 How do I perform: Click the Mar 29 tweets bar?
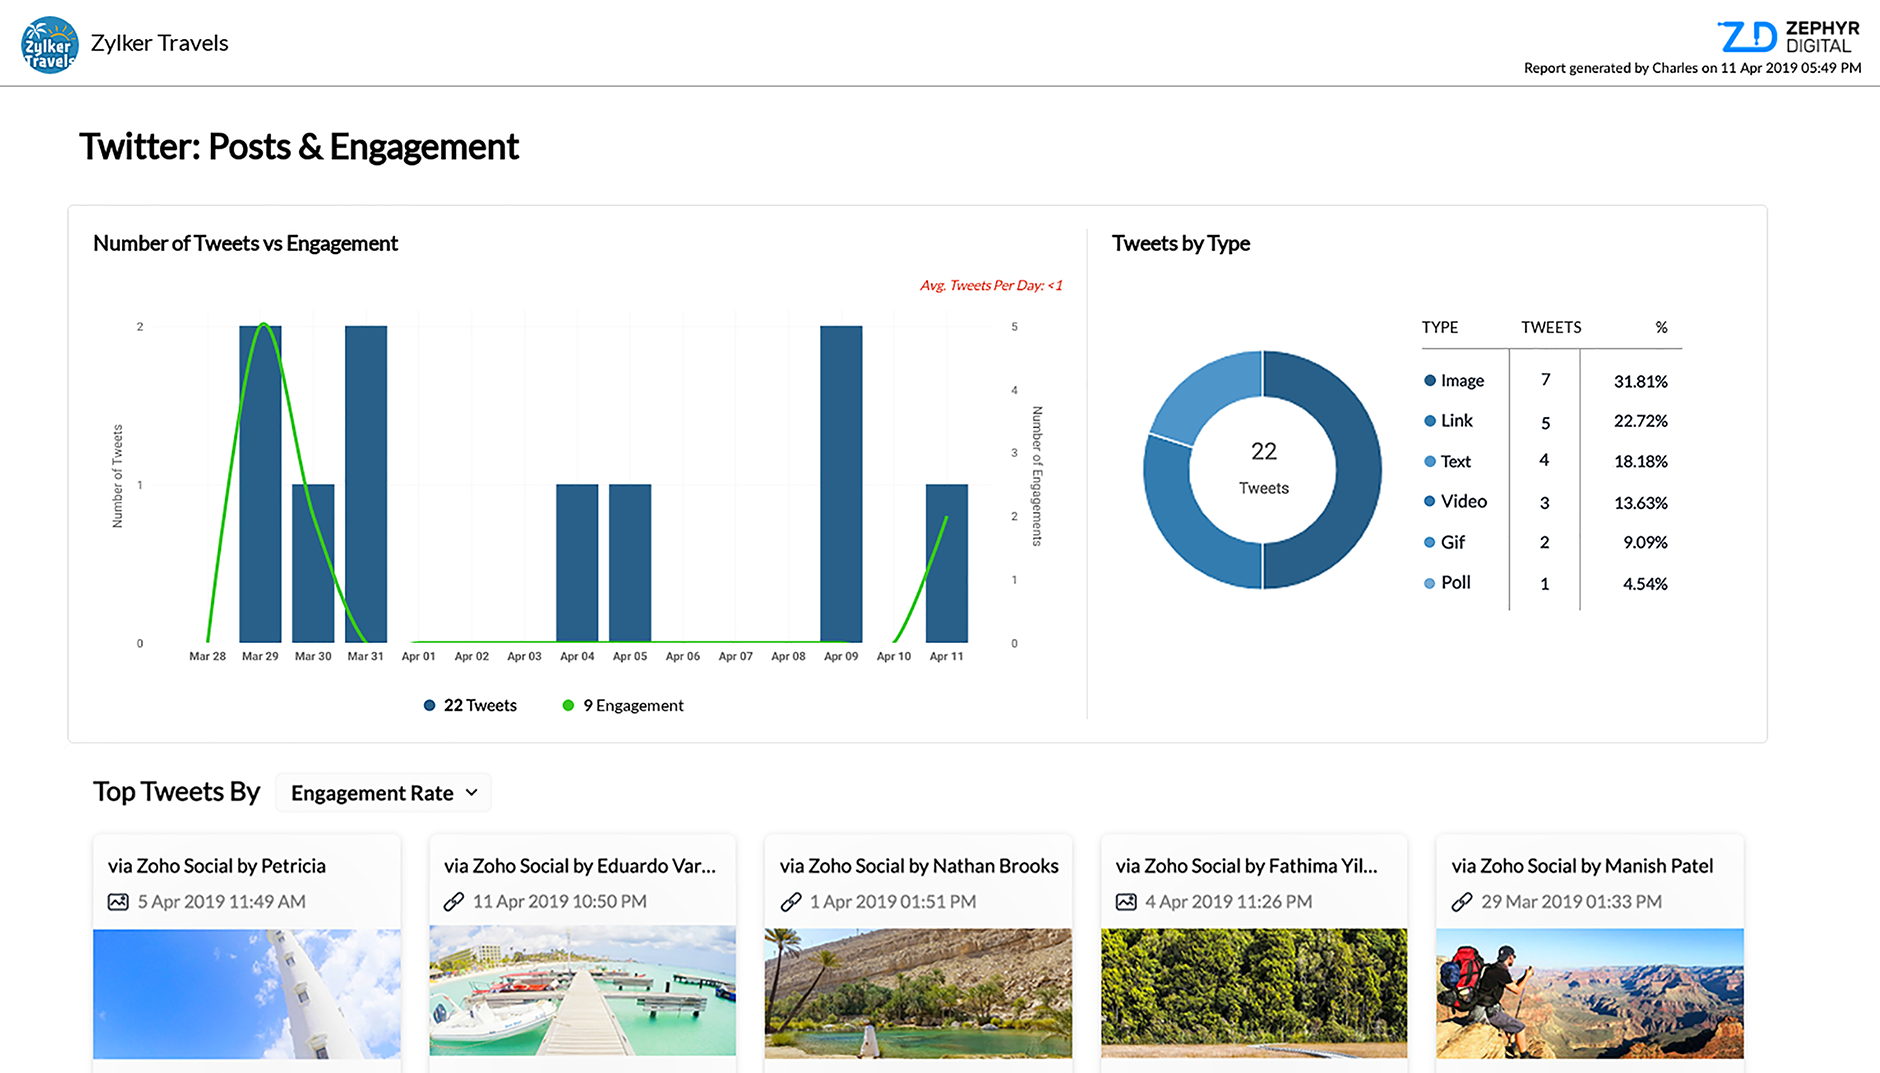[260, 484]
